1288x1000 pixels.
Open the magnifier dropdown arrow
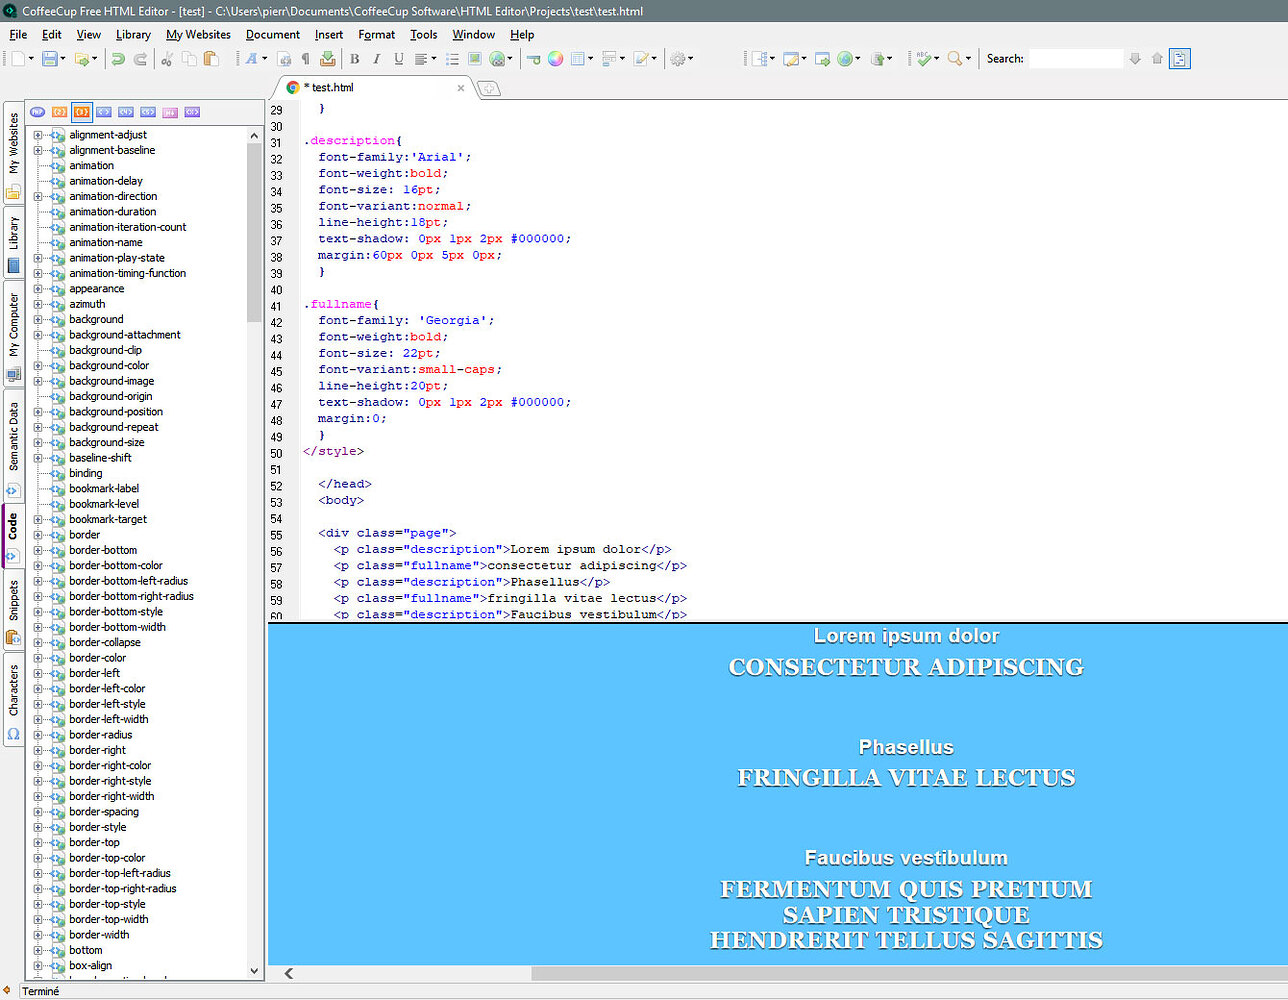coord(968,59)
